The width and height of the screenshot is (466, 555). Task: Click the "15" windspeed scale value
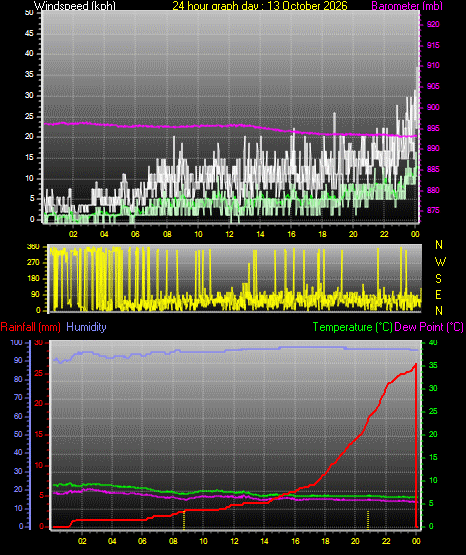tap(29, 158)
